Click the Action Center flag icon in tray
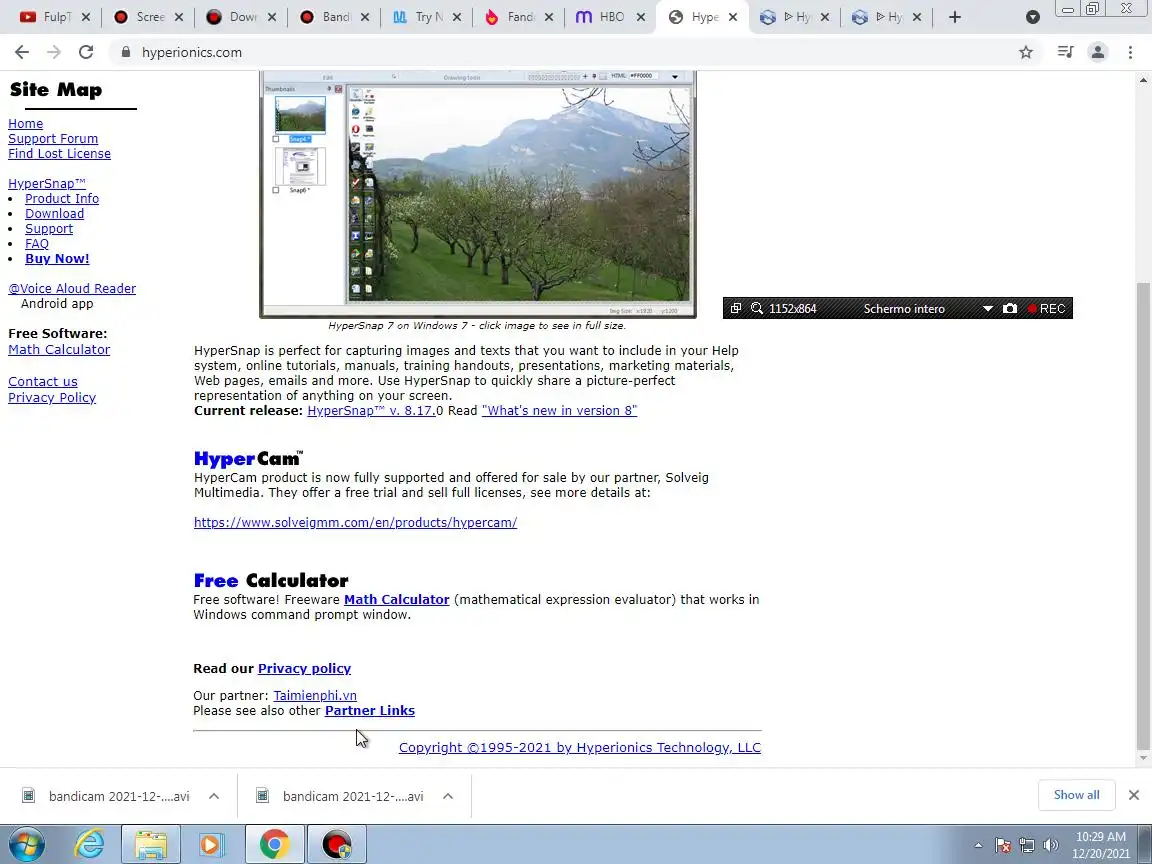Viewport: 1152px width, 864px height. click(1003, 845)
